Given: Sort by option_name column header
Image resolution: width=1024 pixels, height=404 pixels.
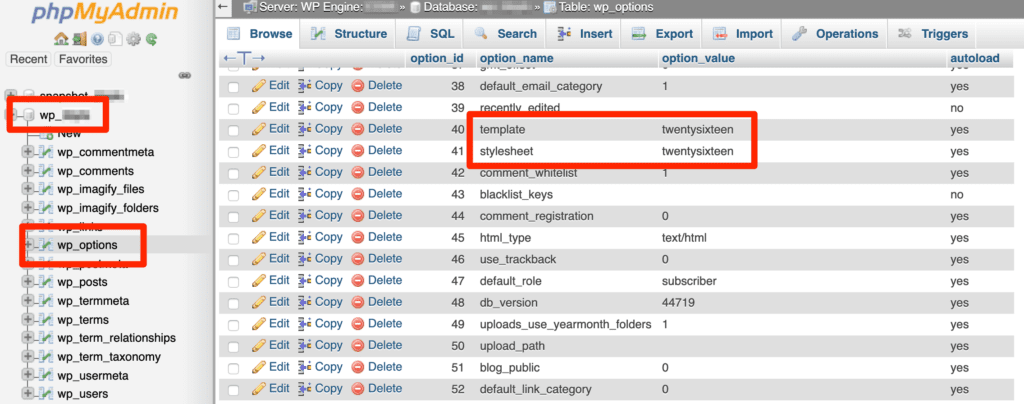Looking at the screenshot, I should [516, 59].
